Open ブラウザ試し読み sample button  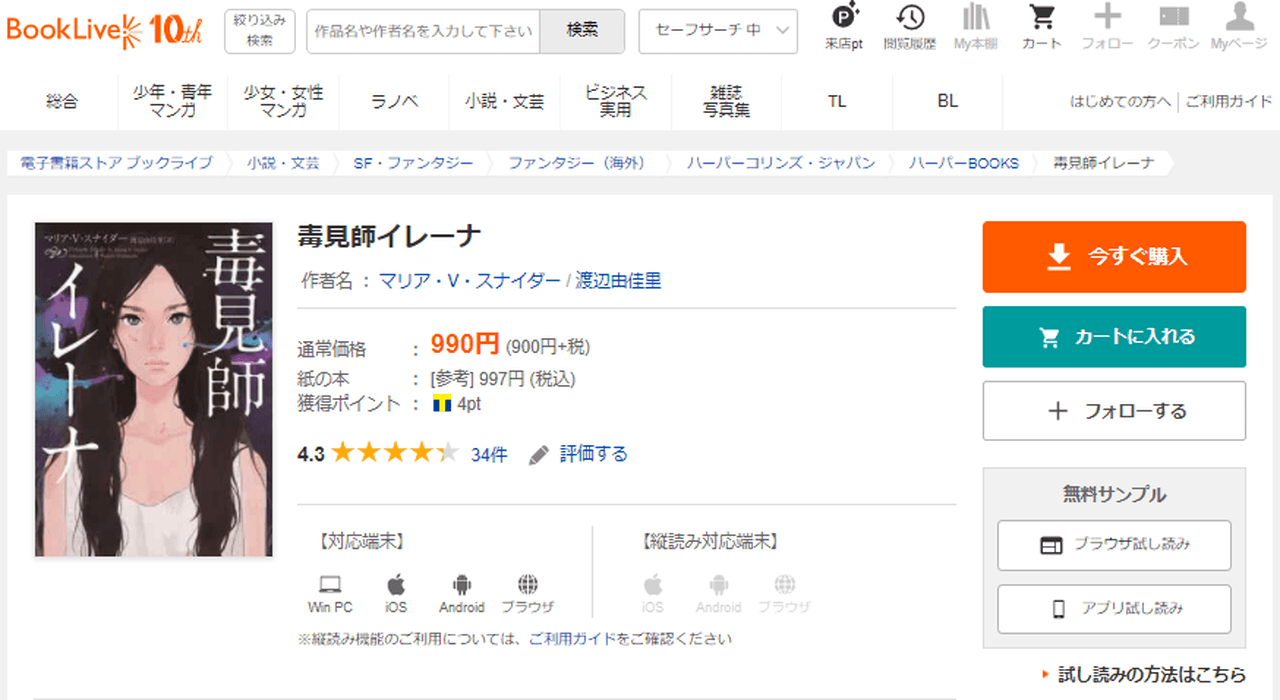pyautogui.click(x=1114, y=545)
